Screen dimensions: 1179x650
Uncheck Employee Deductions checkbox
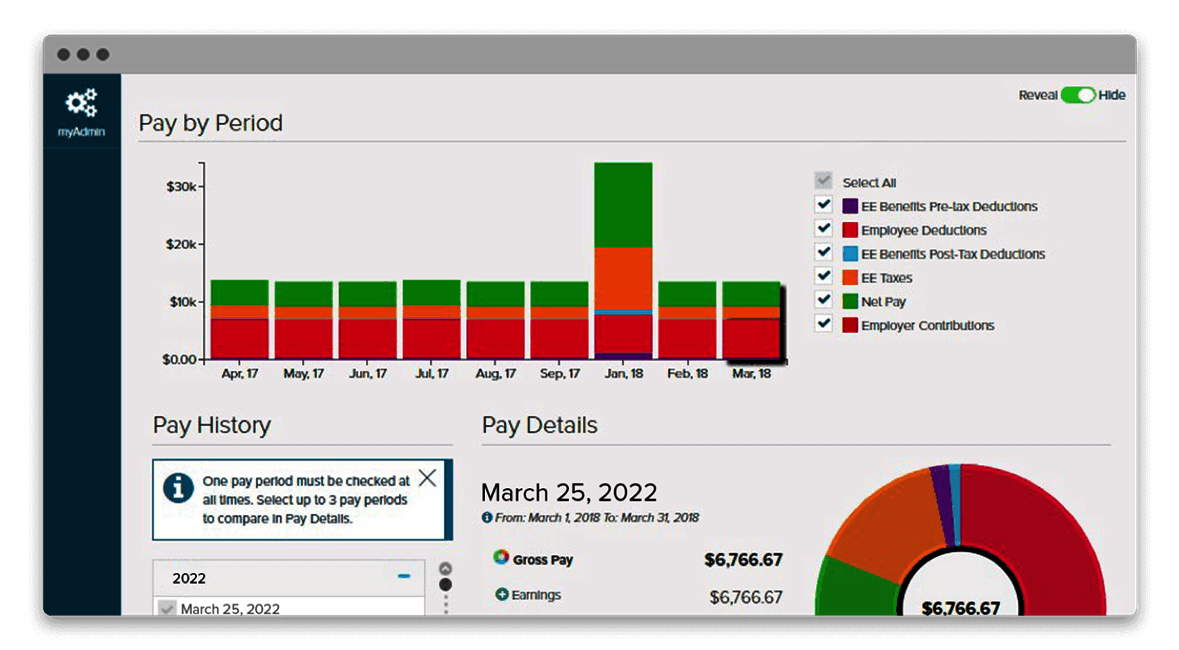tap(823, 229)
